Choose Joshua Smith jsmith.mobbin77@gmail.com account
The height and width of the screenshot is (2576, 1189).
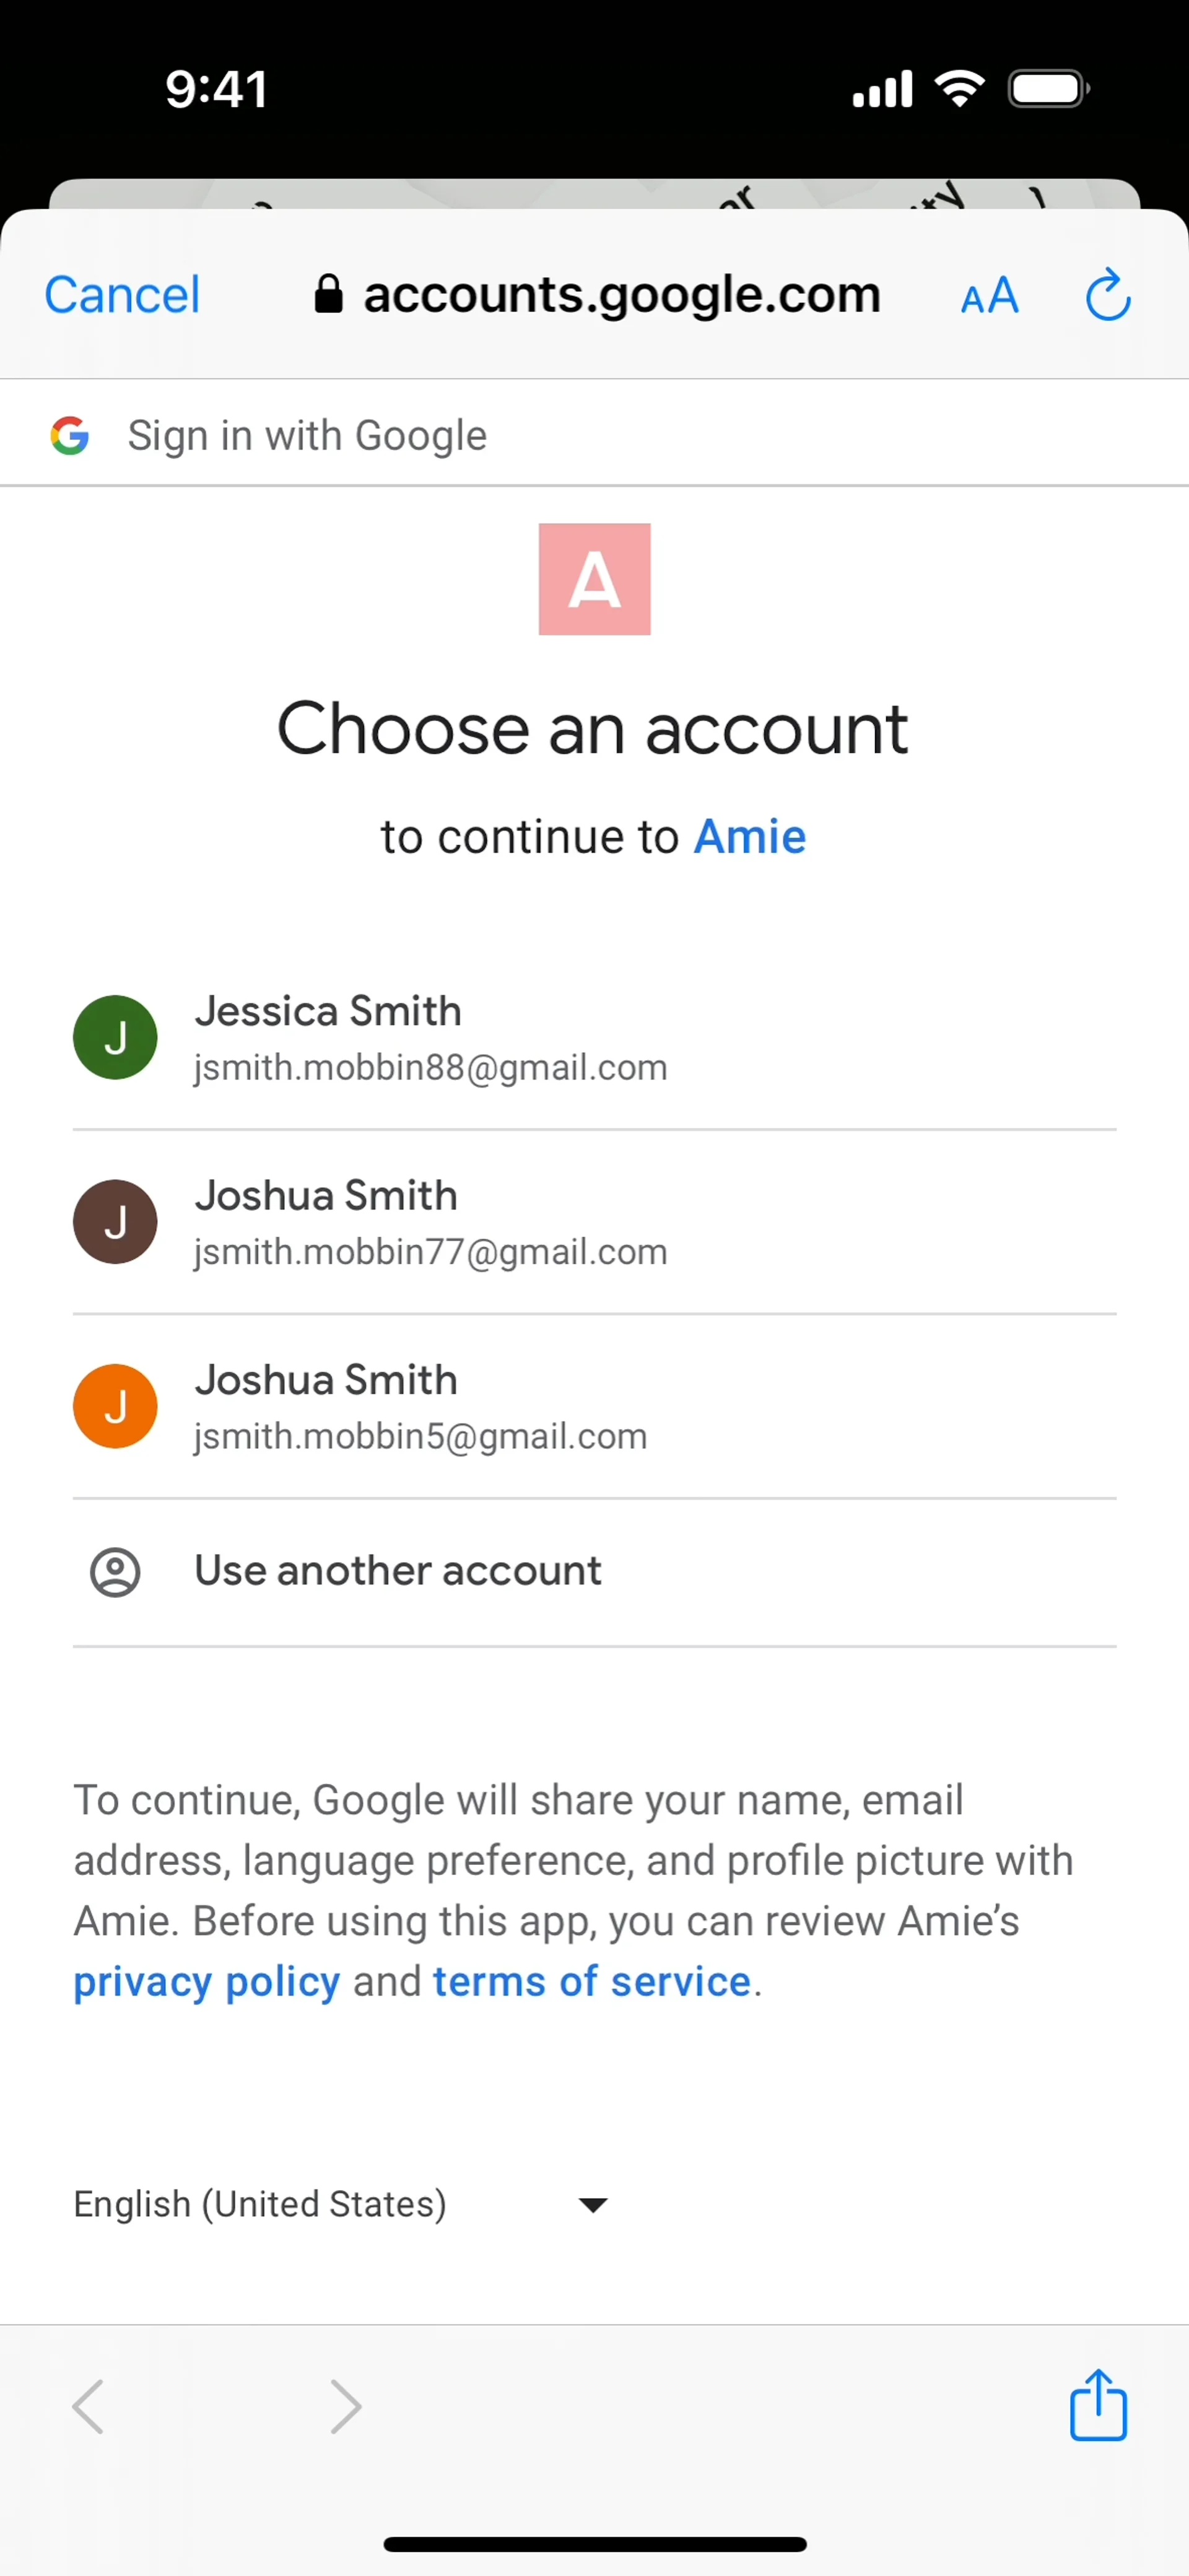point(430,1222)
